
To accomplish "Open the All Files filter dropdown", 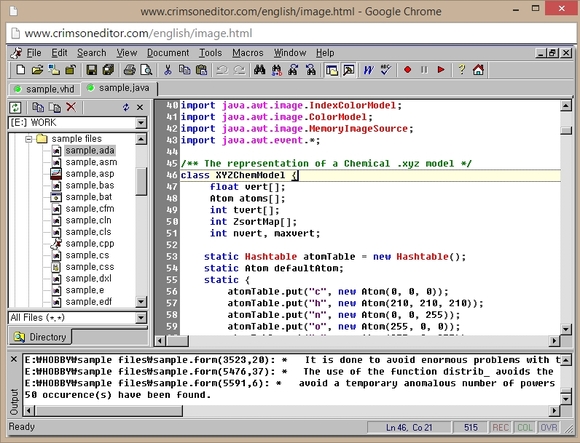I will point(141,318).
